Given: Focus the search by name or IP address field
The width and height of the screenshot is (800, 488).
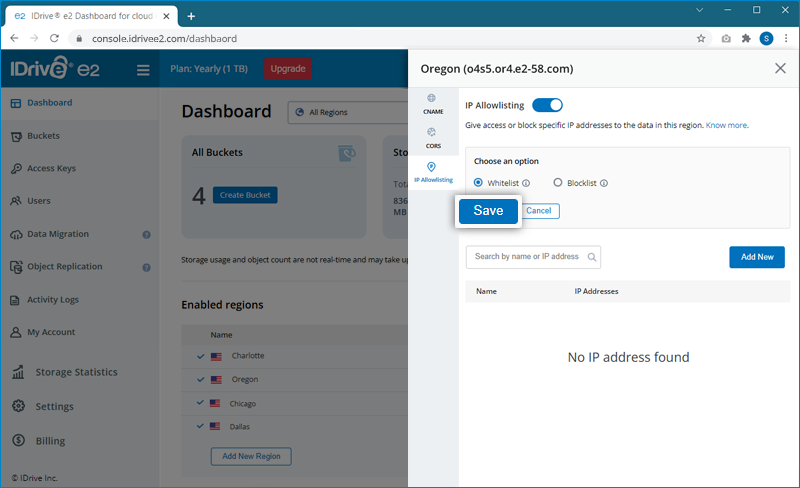Looking at the screenshot, I should coord(533,257).
